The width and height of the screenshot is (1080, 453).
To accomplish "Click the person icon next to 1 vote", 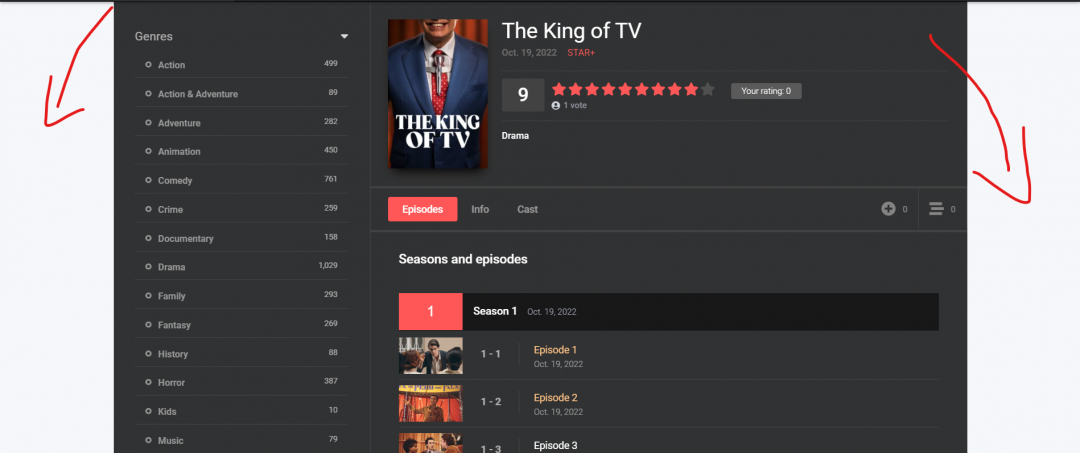I will tap(556, 105).
